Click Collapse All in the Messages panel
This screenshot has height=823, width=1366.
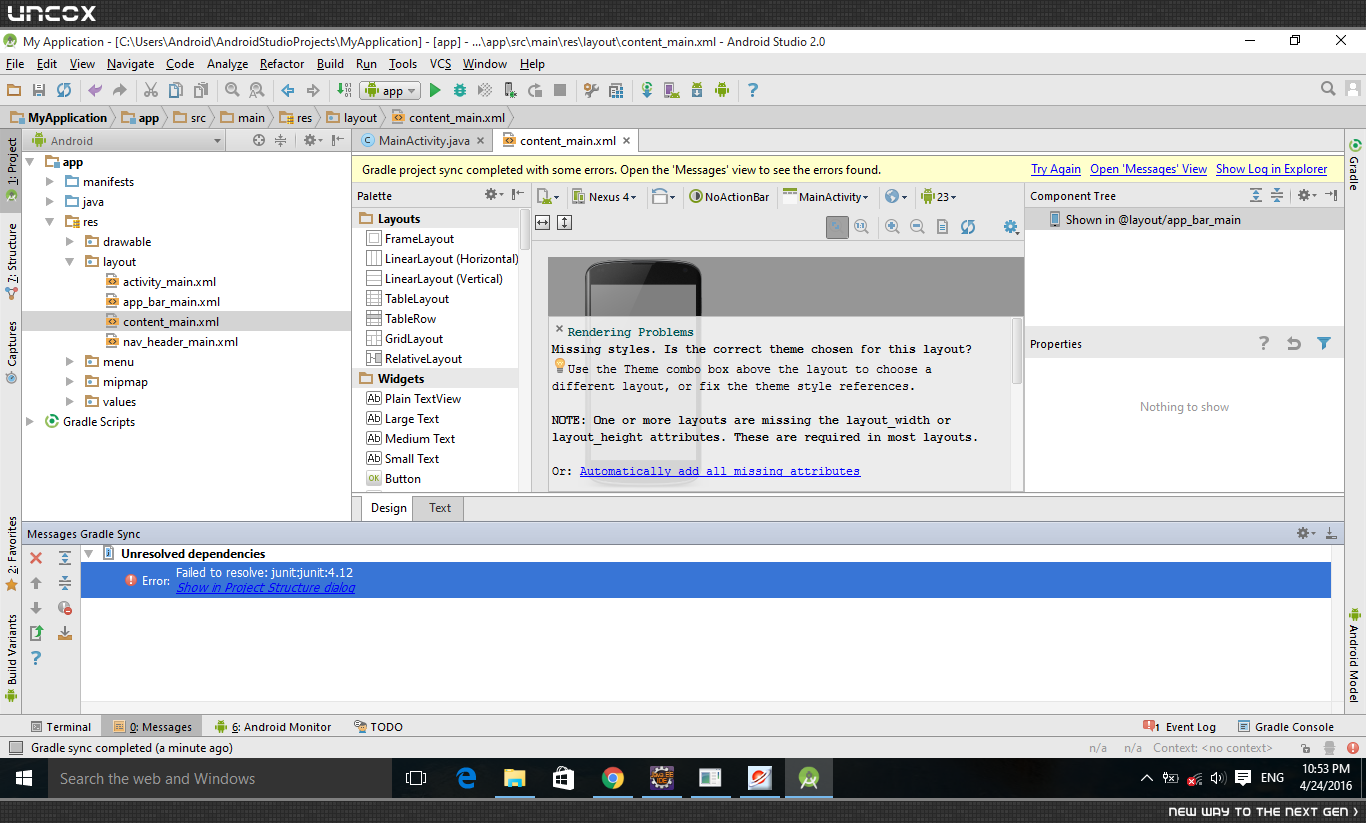pos(65,583)
